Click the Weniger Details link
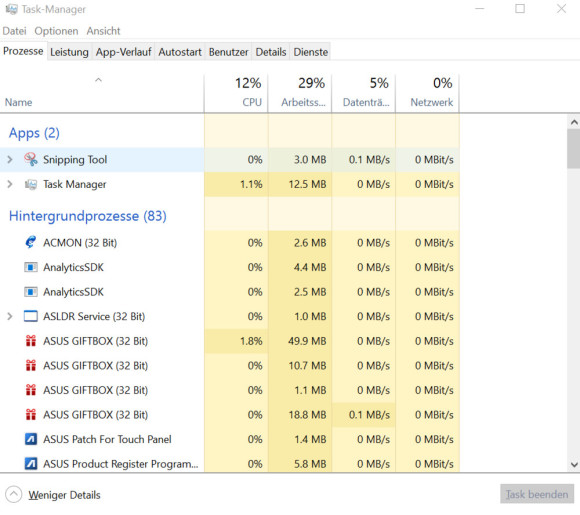This screenshot has width=580, height=515. (64, 495)
